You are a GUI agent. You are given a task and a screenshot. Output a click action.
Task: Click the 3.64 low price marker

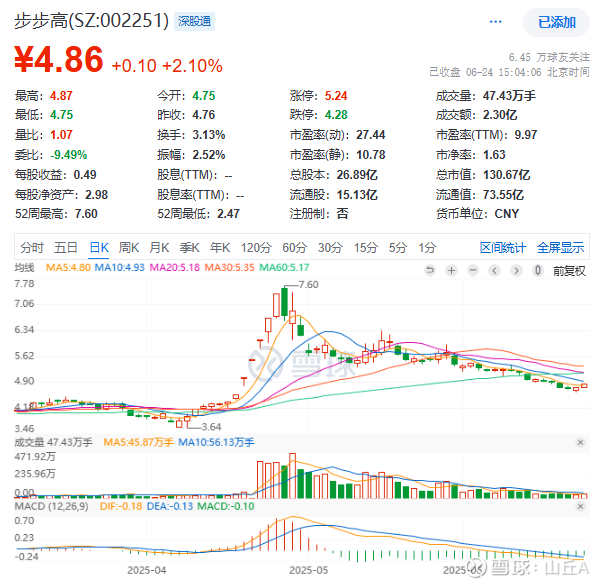click(211, 427)
